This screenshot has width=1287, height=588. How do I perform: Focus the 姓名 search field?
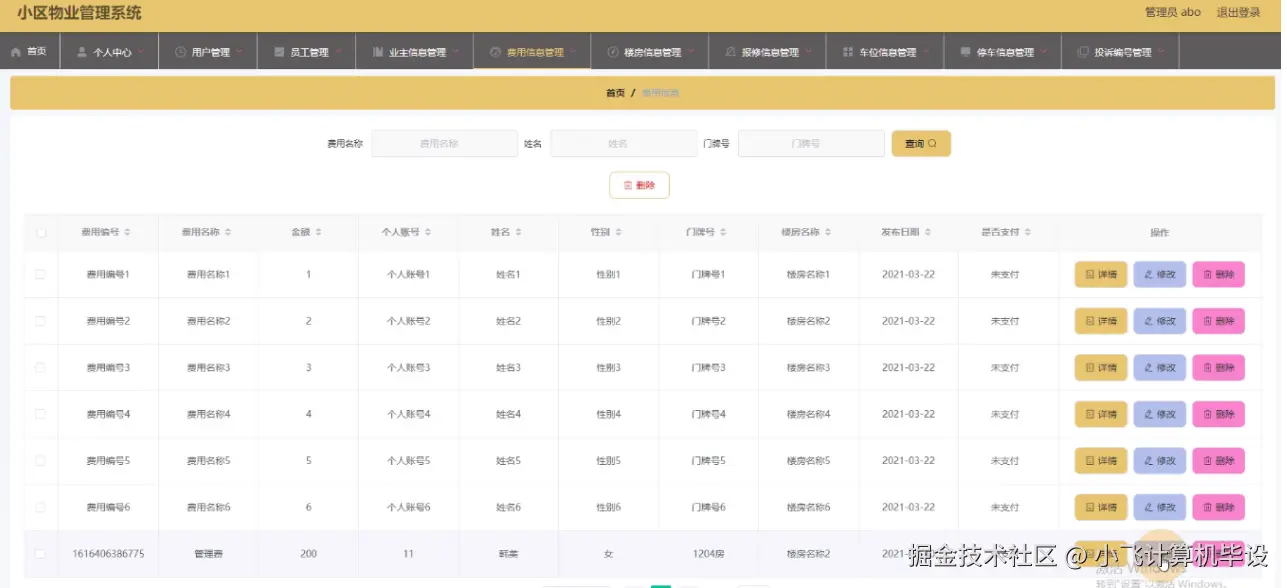[x=623, y=144]
